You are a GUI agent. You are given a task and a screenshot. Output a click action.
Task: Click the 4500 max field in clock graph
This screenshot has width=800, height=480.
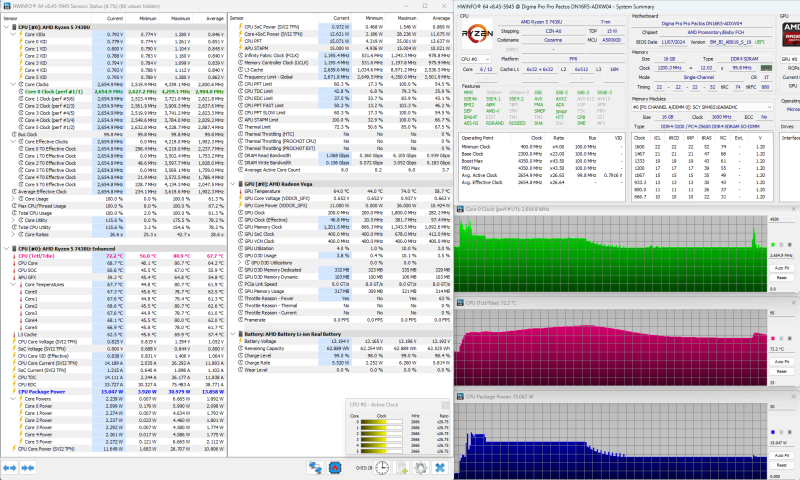click(x=782, y=219)
